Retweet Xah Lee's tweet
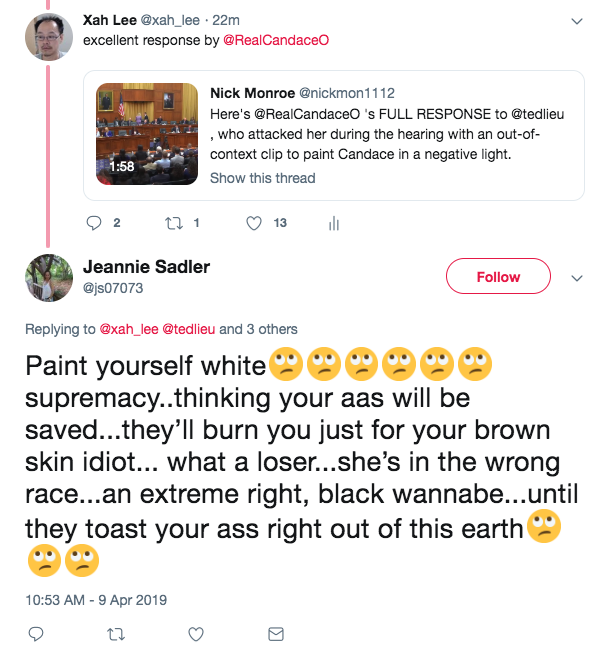603x658 pixels. point(175,223)
